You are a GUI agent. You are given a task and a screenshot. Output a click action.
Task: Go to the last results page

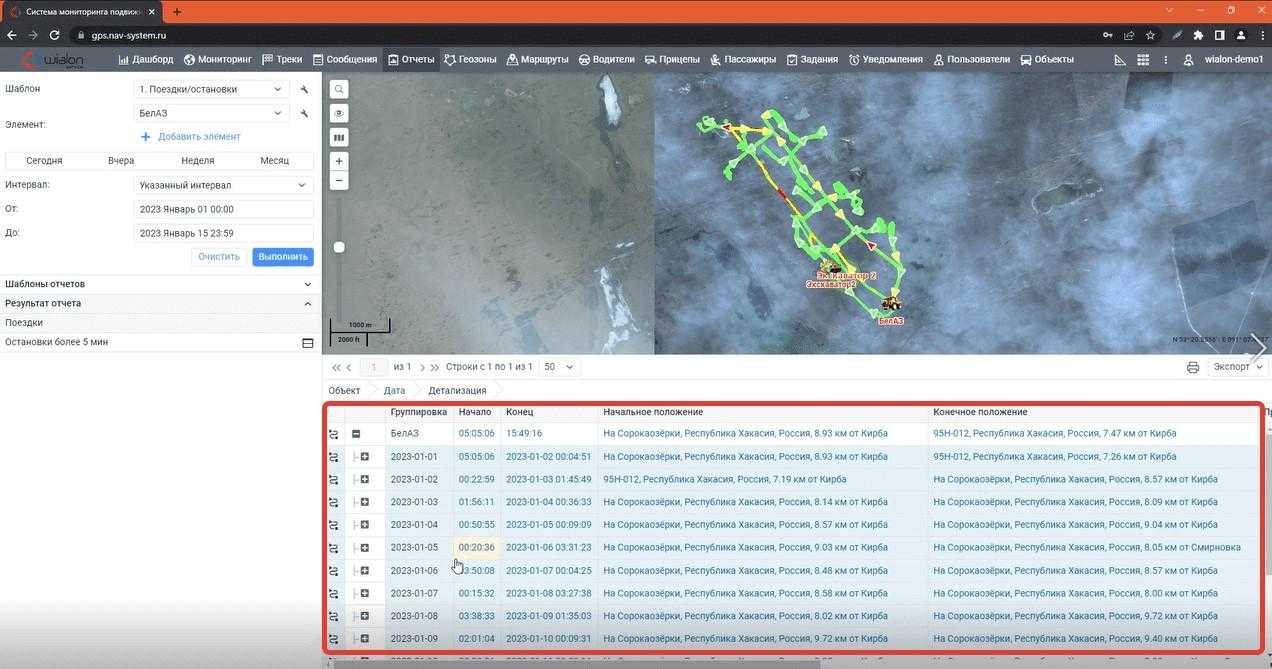[x=434, y=368]
